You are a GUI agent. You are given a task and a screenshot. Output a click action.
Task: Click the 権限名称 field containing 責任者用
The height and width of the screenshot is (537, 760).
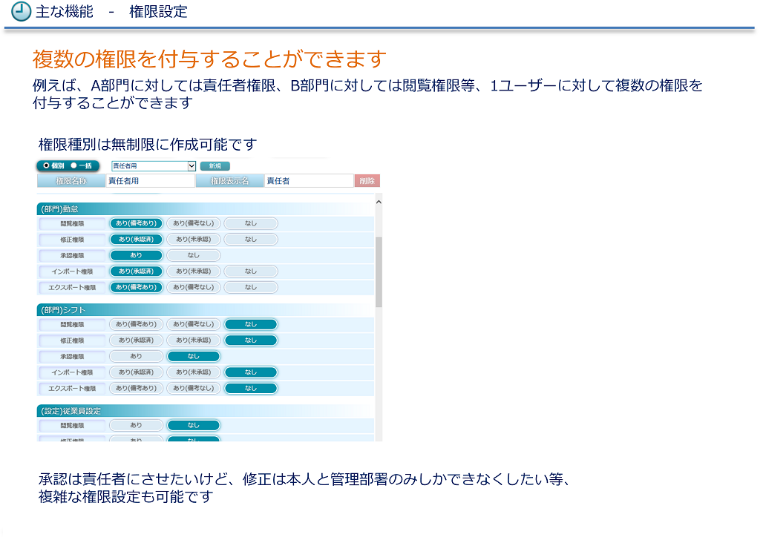point(150,181)
